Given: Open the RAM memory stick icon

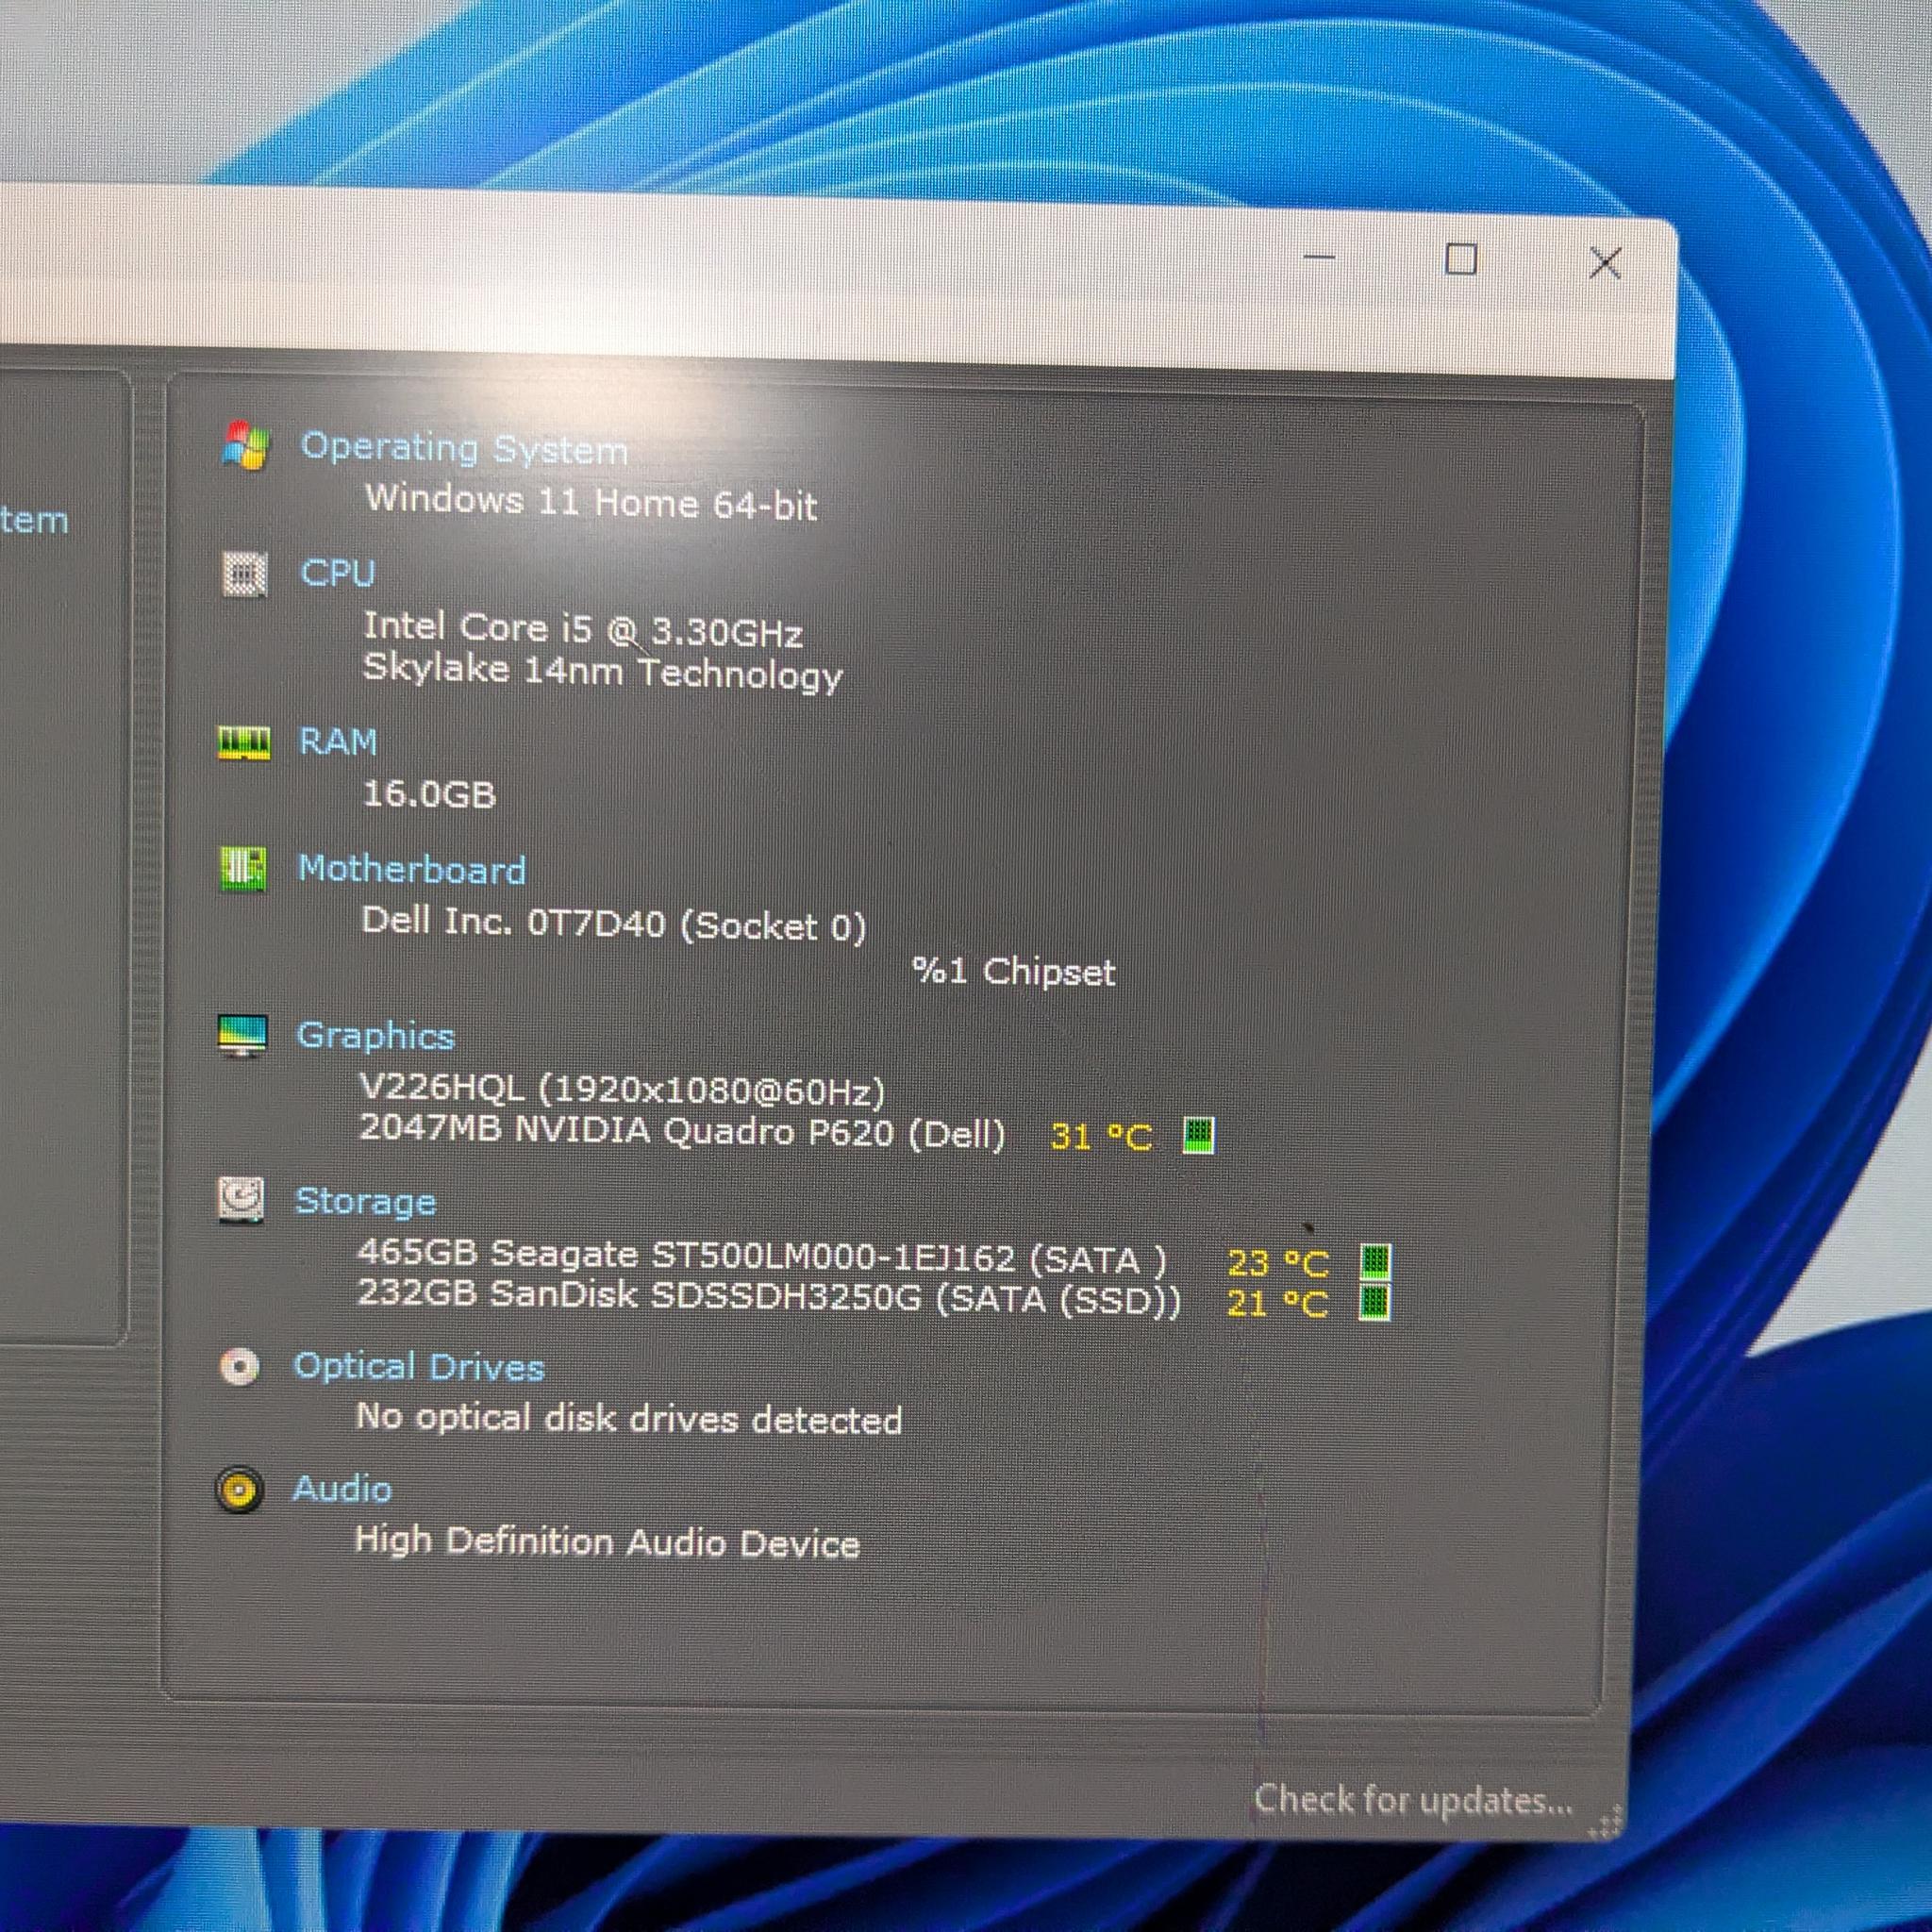Looking at the screenshot, I should tap(244, 742).
